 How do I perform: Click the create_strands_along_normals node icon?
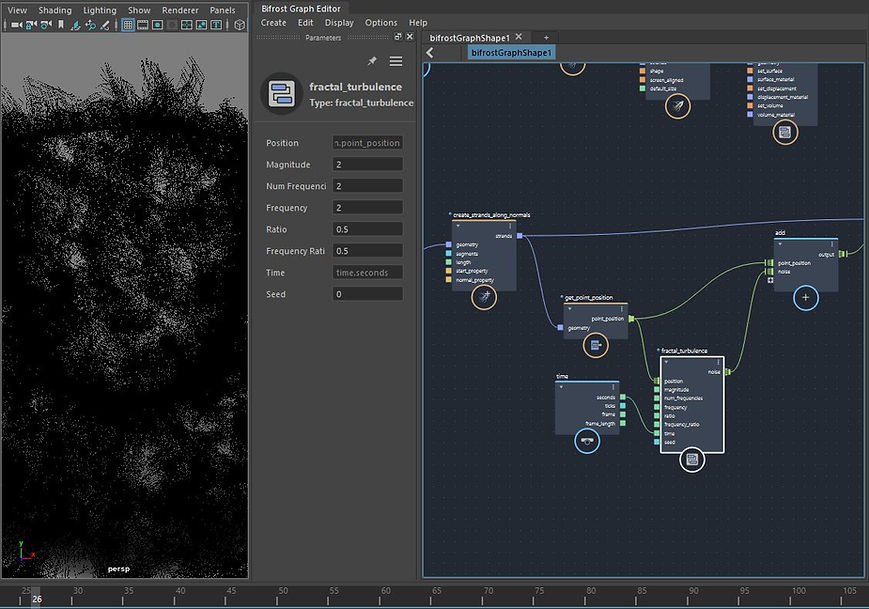484,298
